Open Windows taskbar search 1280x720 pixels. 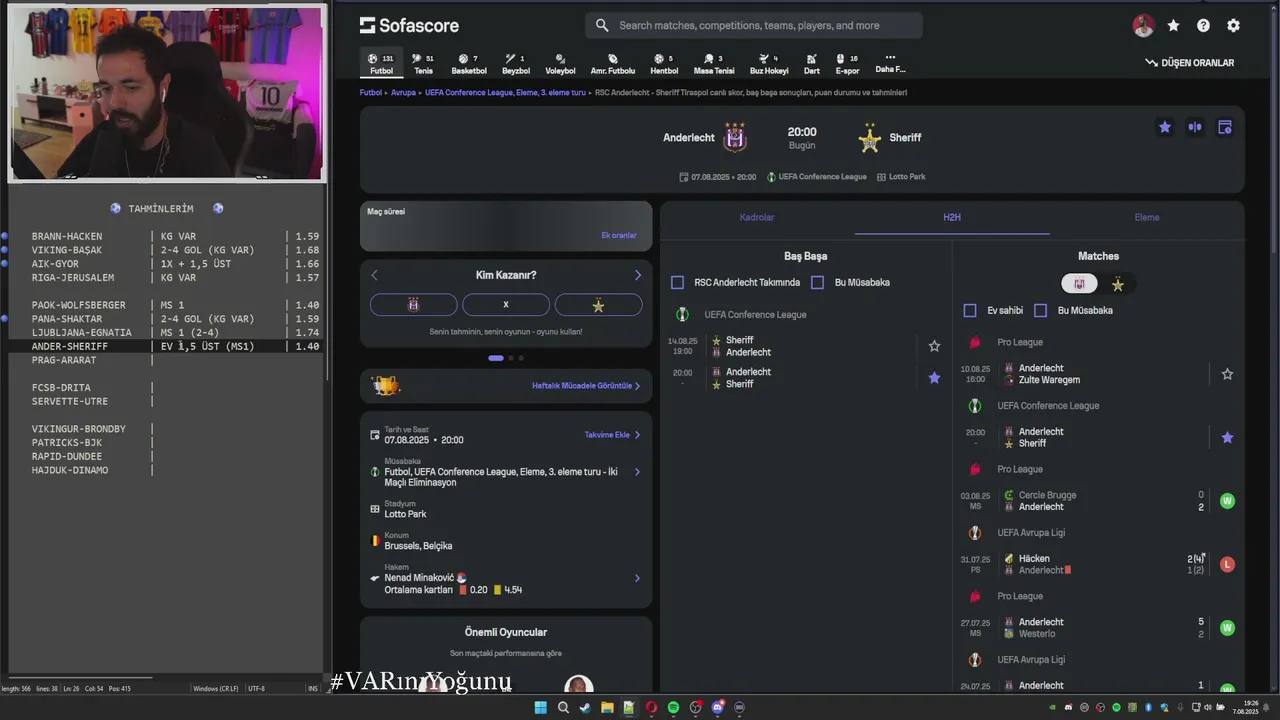[x=563, y=708]
